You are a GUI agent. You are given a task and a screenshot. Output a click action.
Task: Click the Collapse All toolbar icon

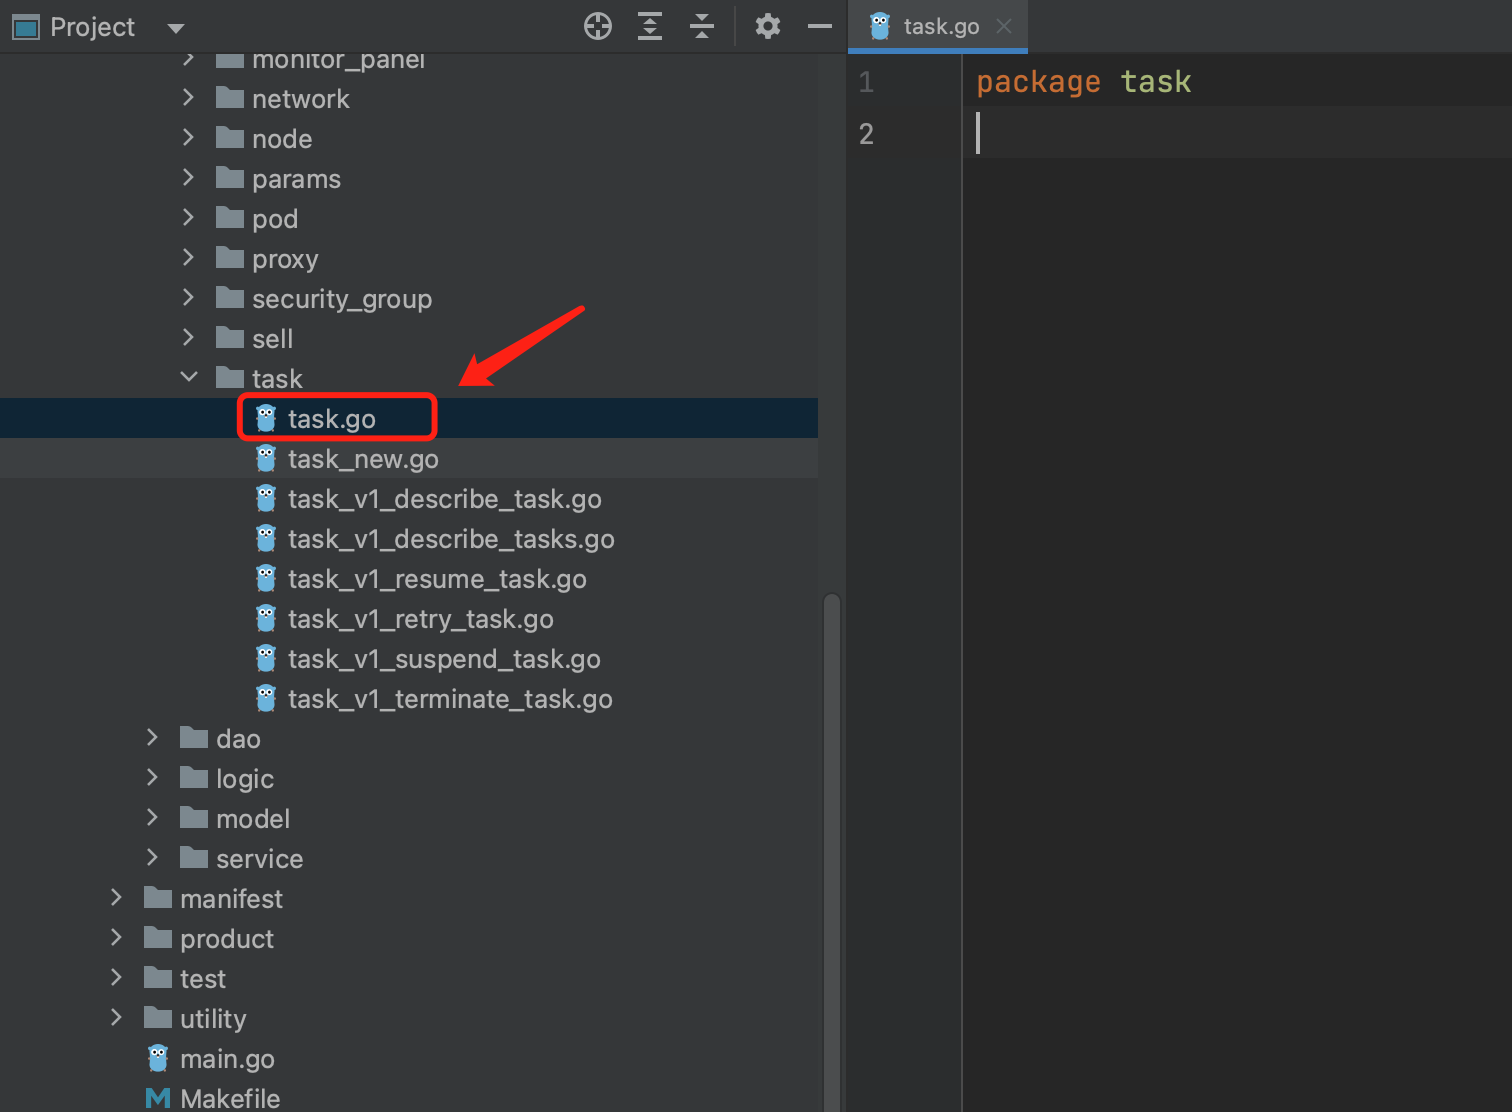pos(702,27)
